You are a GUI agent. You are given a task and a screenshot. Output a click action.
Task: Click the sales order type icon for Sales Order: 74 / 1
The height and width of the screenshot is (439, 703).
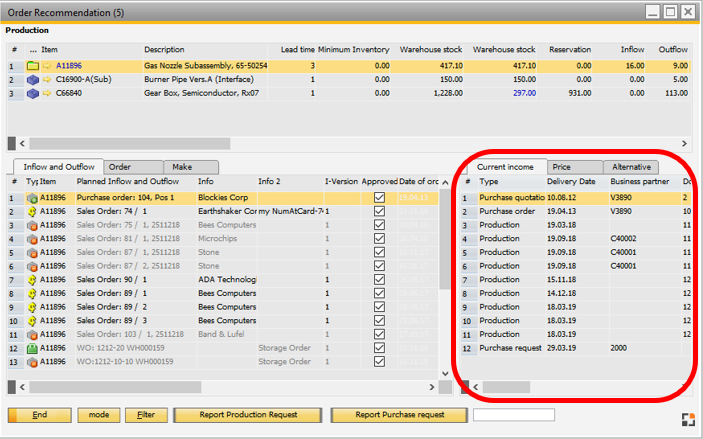(x=32, y=212)
